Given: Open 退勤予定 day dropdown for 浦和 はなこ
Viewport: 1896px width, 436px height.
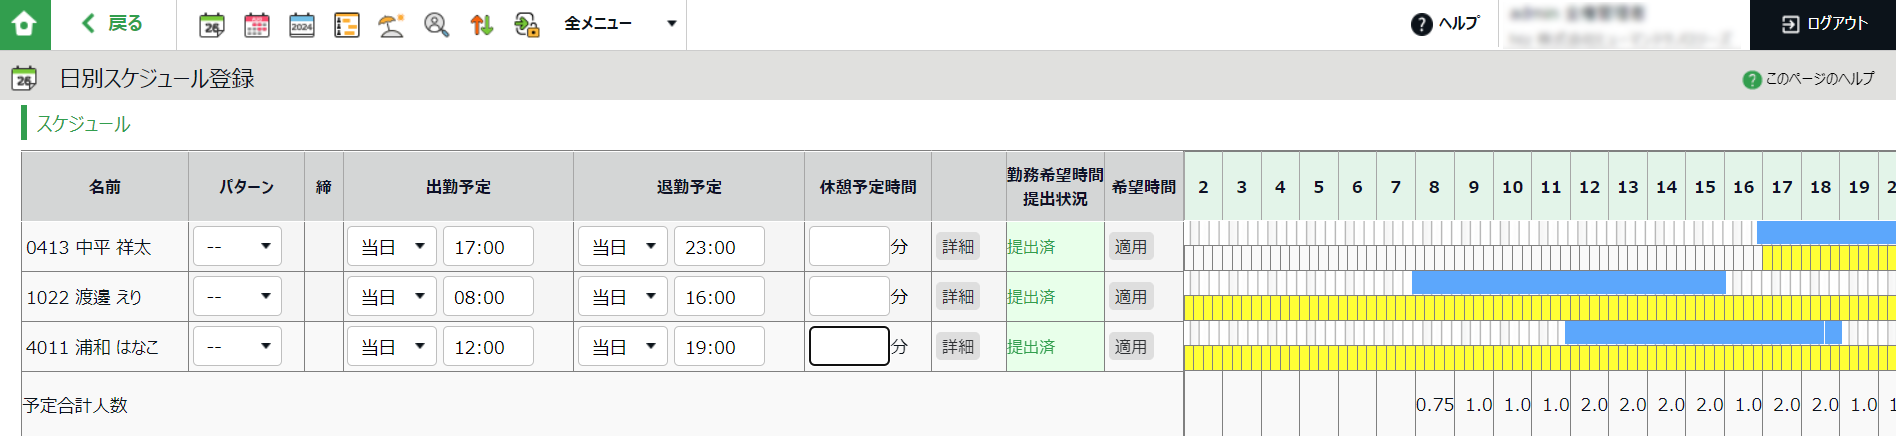Looking at the screenshot, I should coord(623,346).
